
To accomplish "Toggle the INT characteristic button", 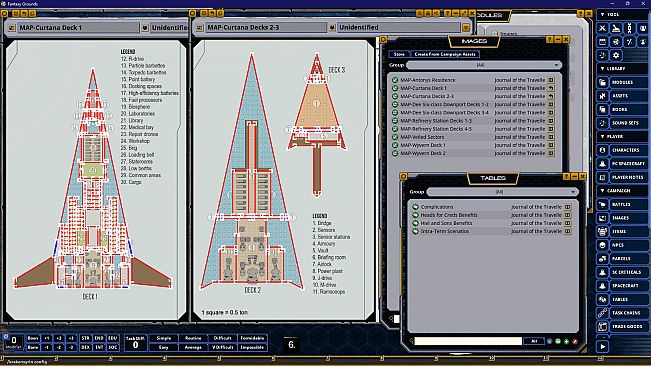I will point(99,347).
